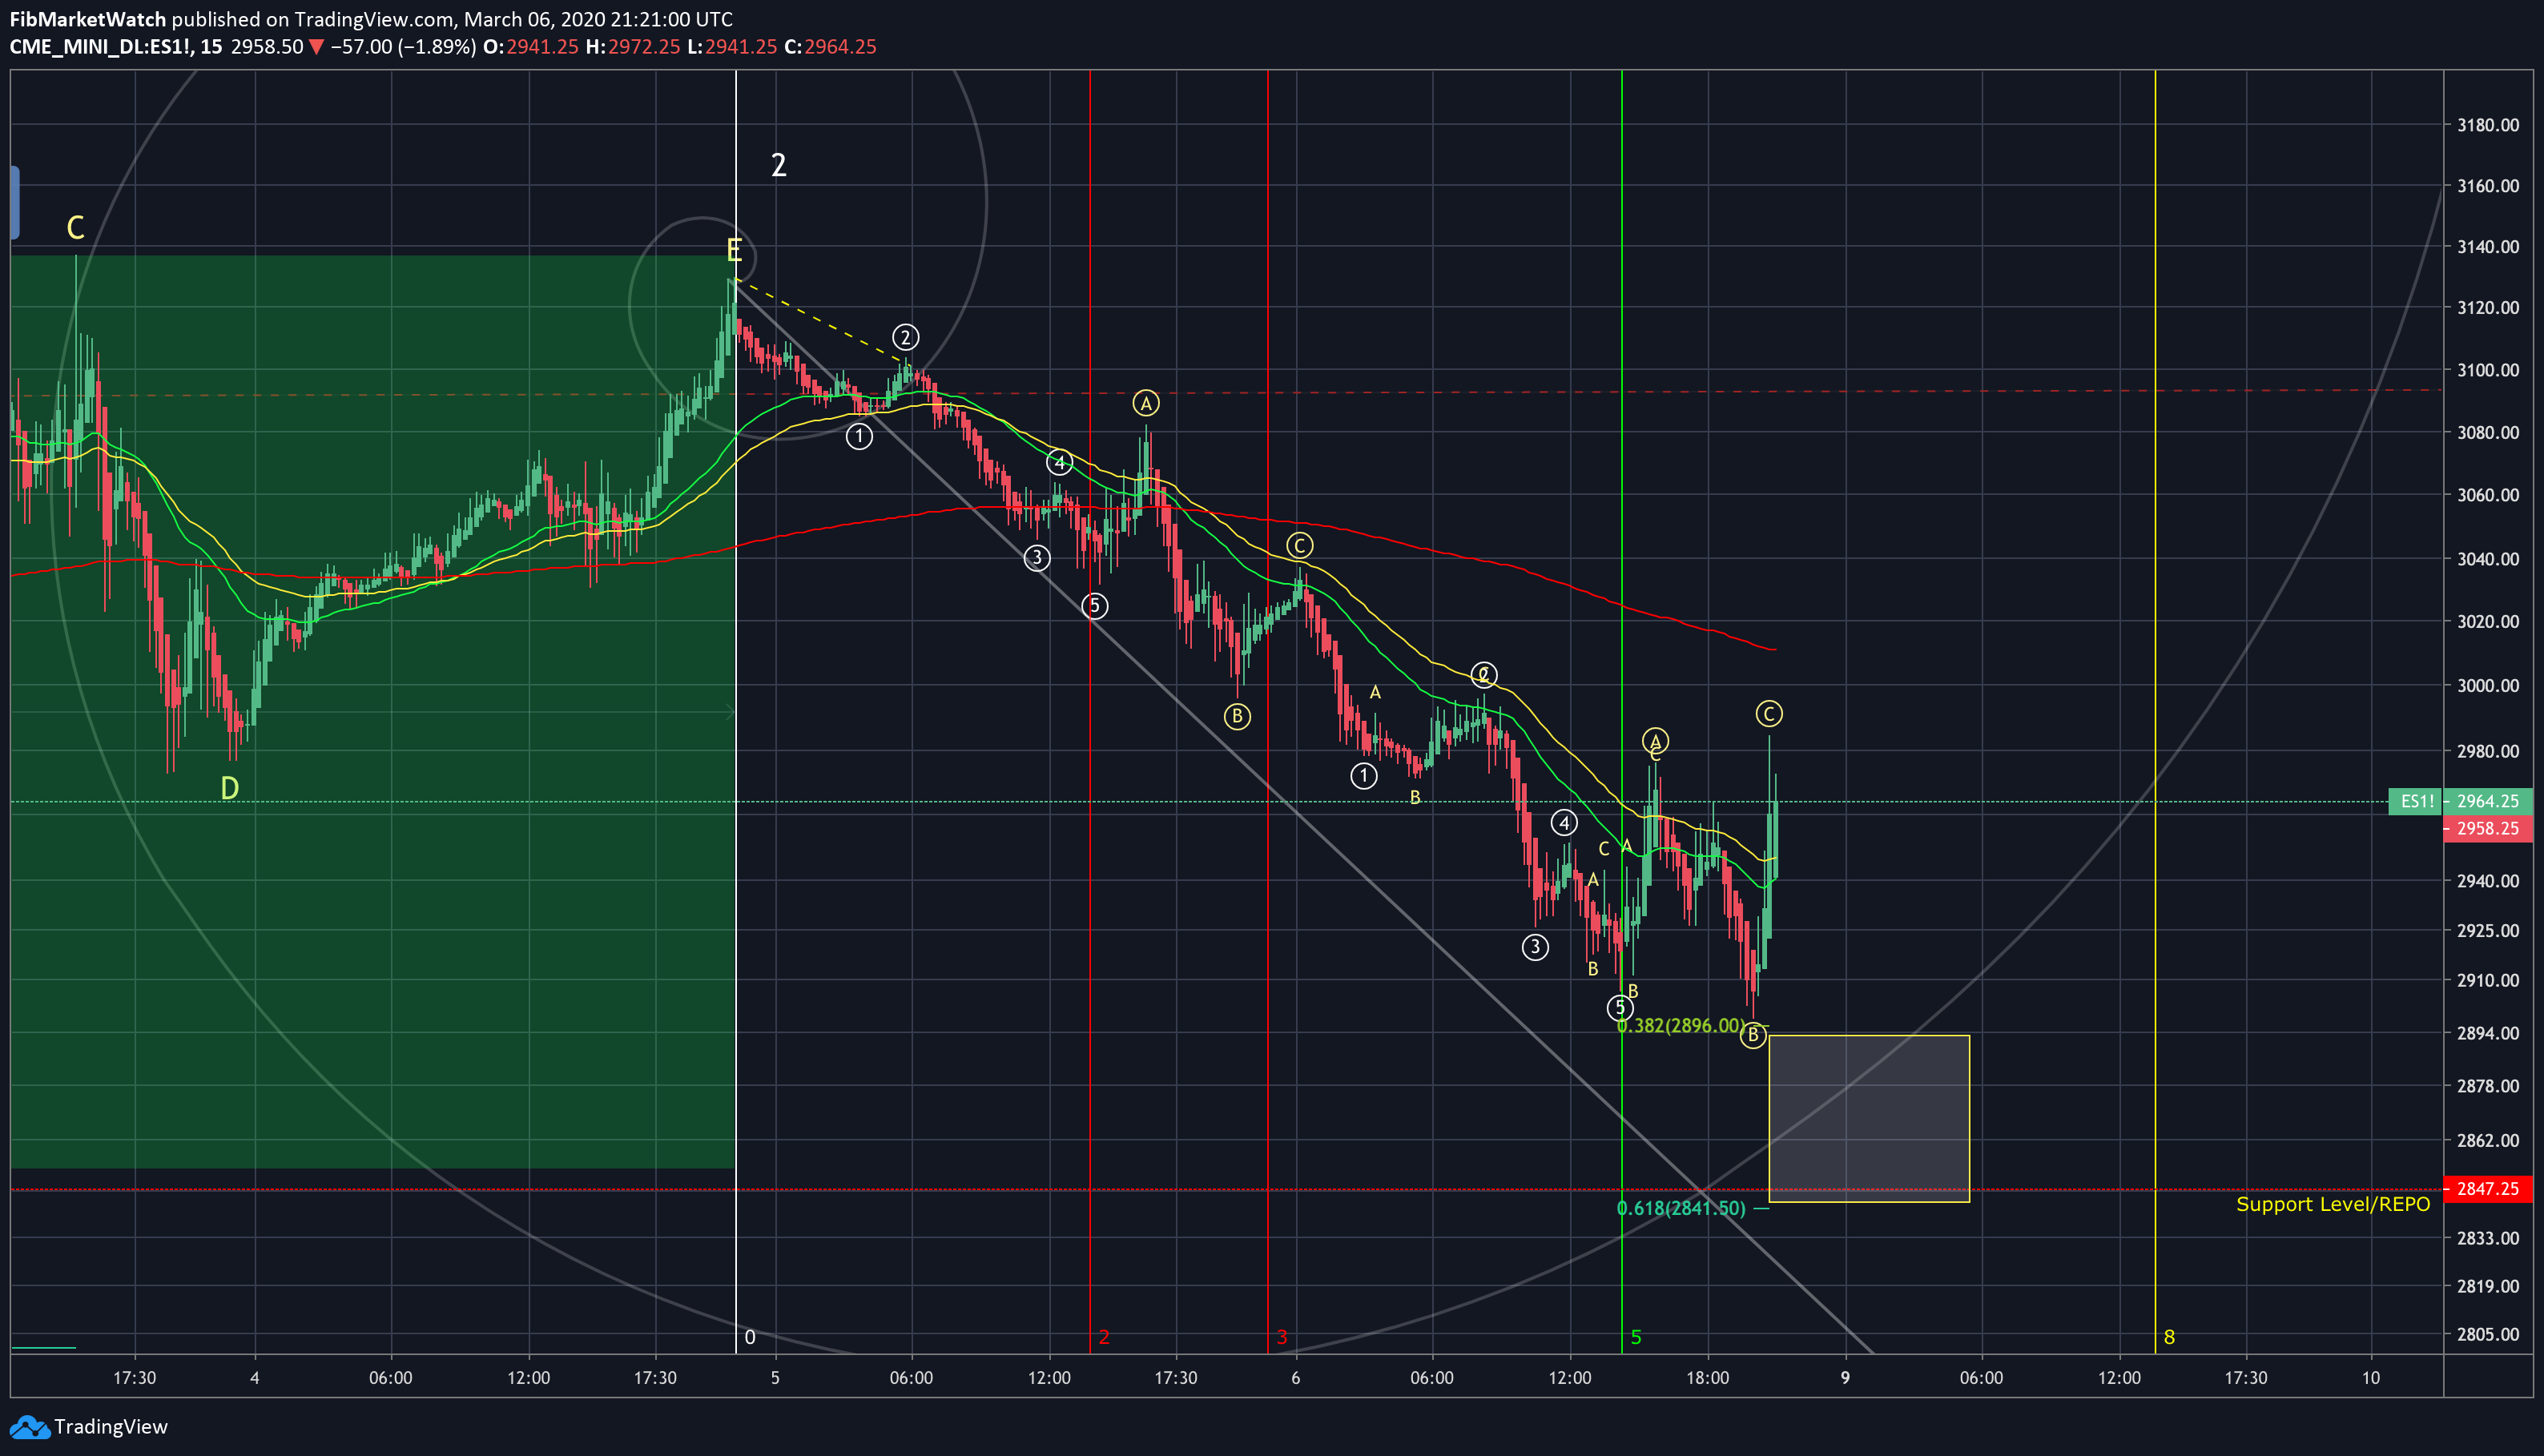This screenshot has width=2544, height=1456.
Task: Click the white time zone number 0
Action: [x=750, y=1337]
